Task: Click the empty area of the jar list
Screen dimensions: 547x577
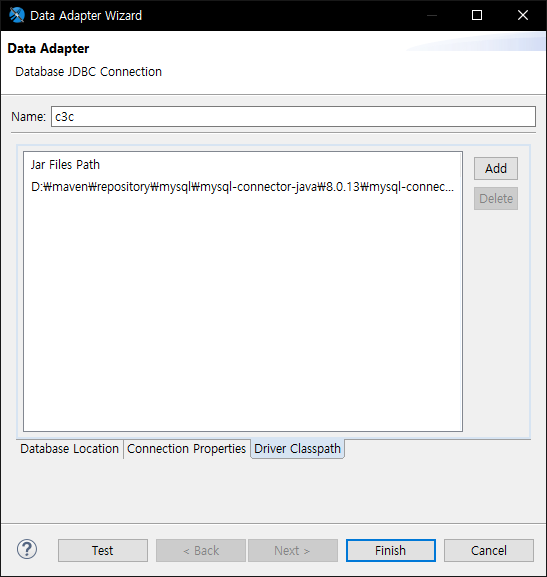Action: 242,313
